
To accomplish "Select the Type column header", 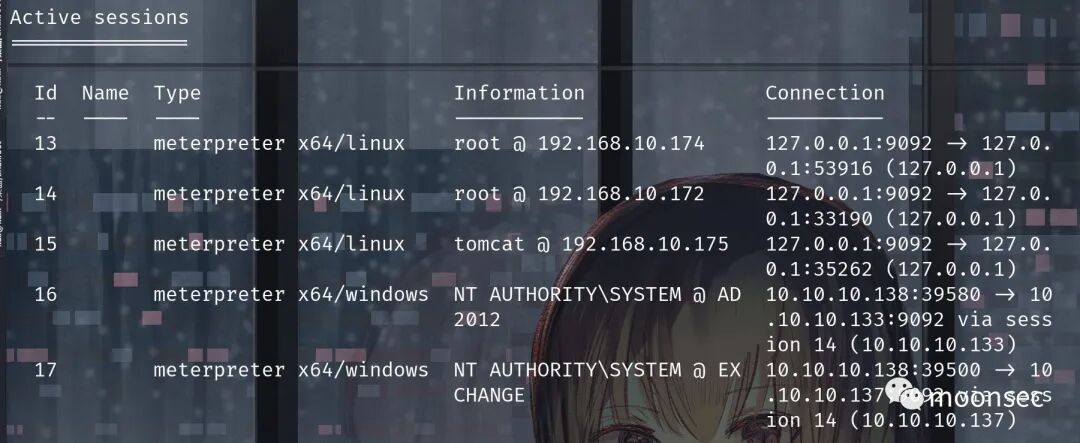I will (x=177, y=94).
